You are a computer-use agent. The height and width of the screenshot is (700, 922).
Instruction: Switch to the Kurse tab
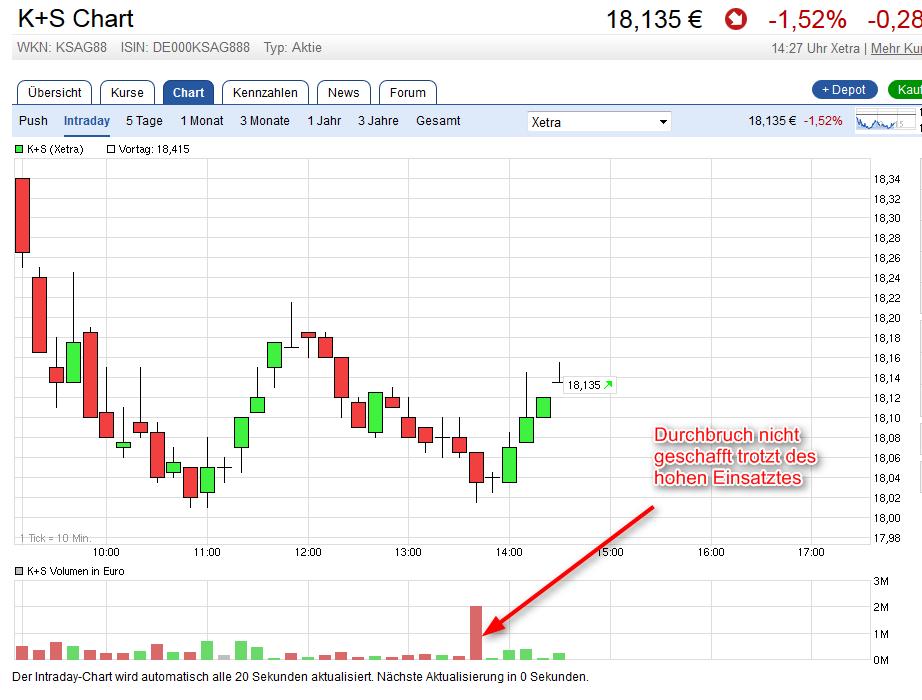click(127, 92)
